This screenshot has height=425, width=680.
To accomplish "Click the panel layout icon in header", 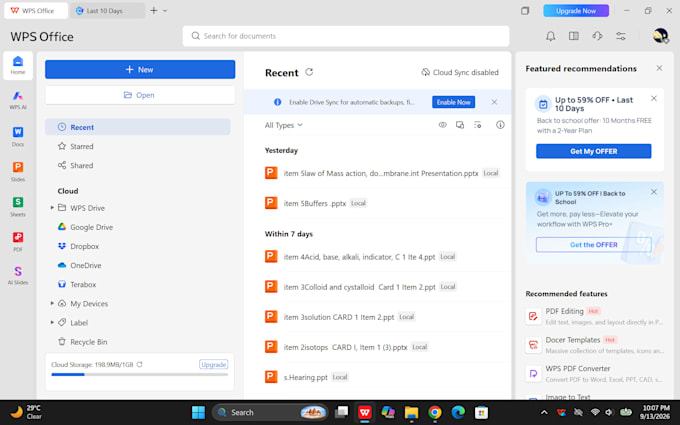I will point(574,36).
